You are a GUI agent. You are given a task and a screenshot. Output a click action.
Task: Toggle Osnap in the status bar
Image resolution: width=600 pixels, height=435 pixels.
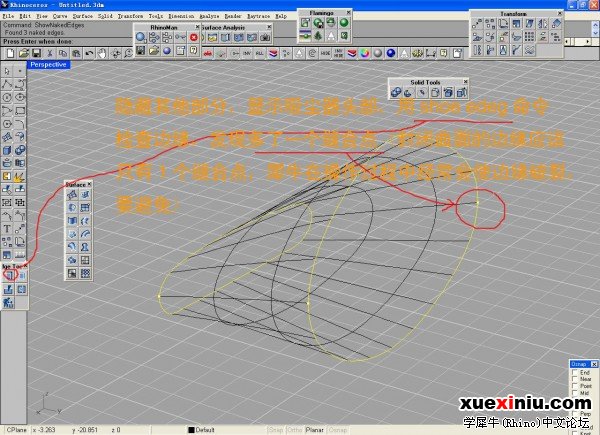337,430
